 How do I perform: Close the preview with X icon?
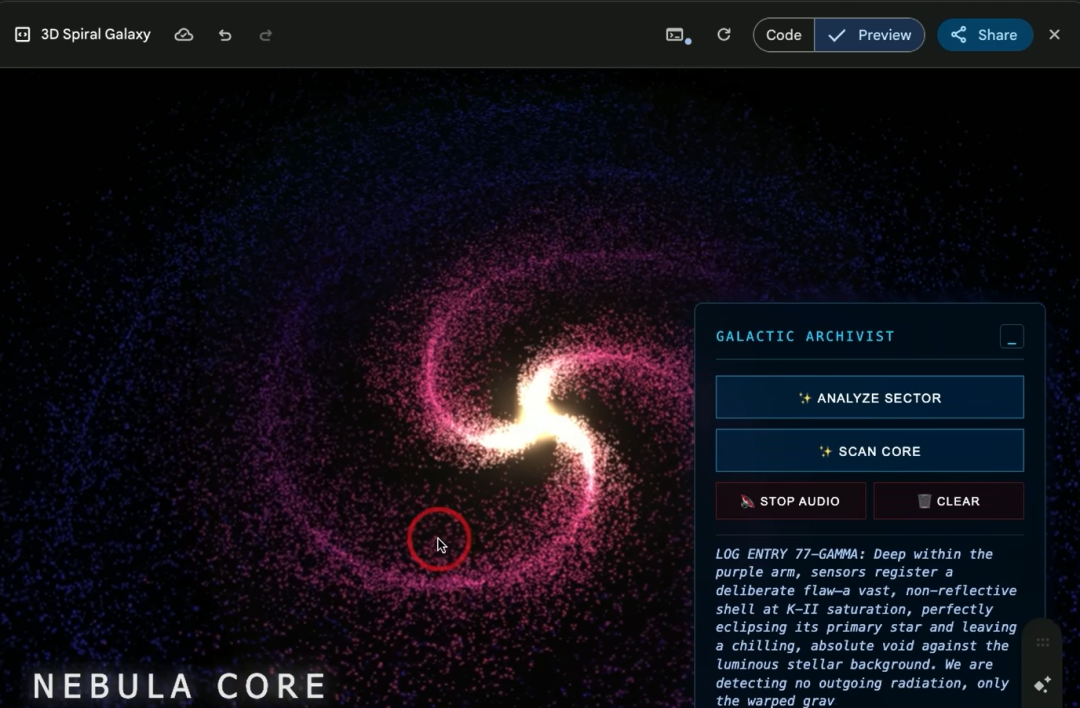1054,35
